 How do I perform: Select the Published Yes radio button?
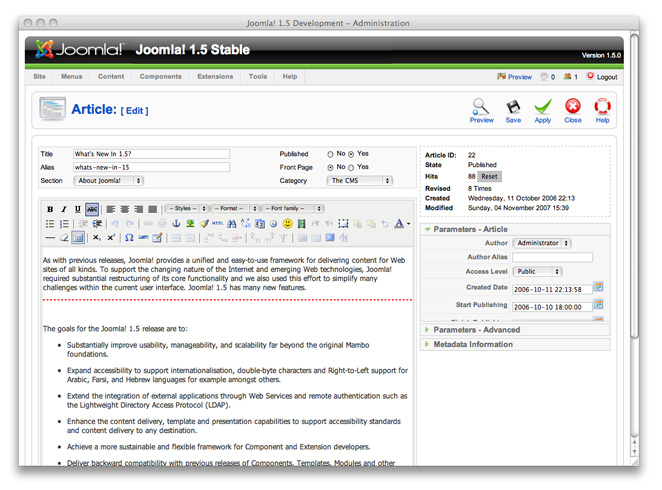click(x=352, y=154)
